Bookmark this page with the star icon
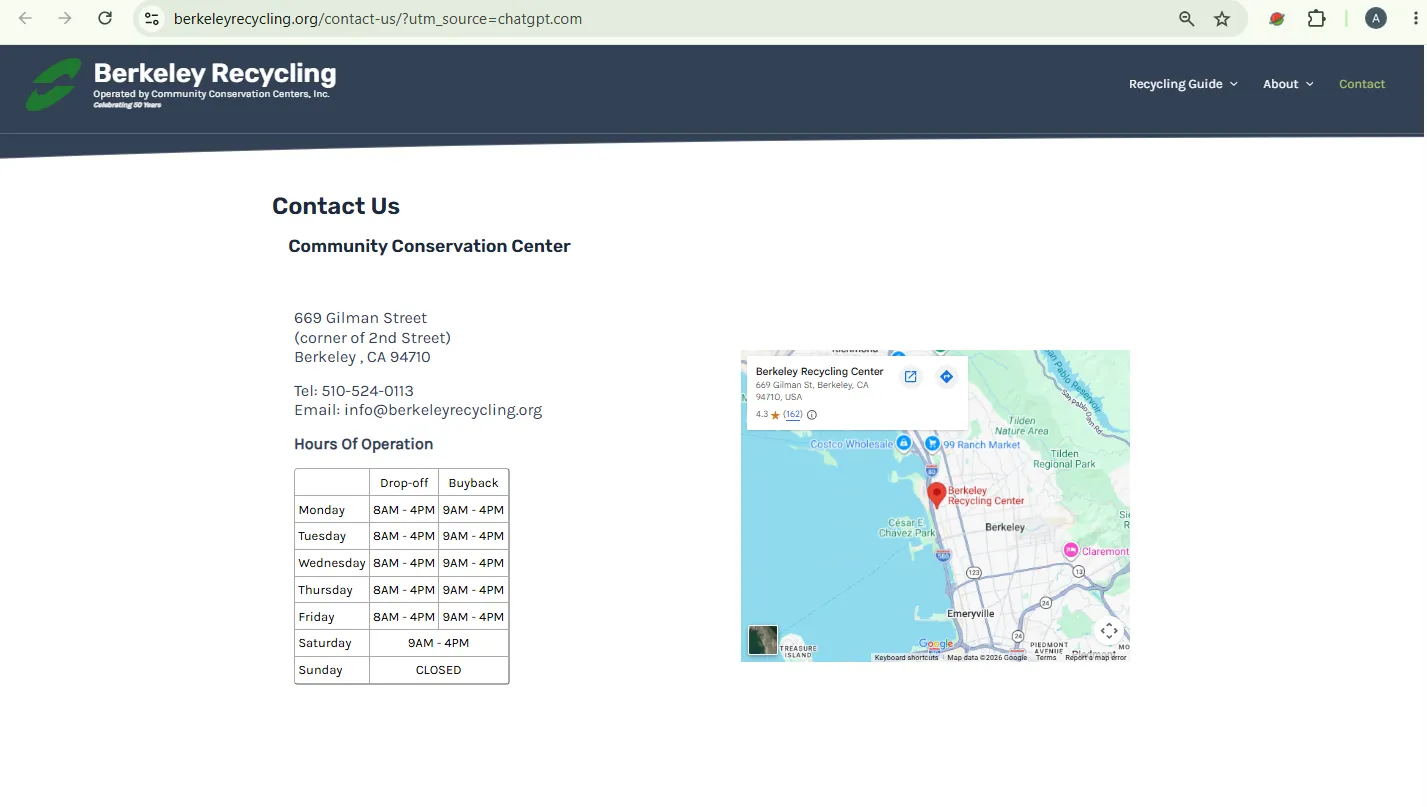The height and width of the screenshot is (807, 1427). (1222, 18)
